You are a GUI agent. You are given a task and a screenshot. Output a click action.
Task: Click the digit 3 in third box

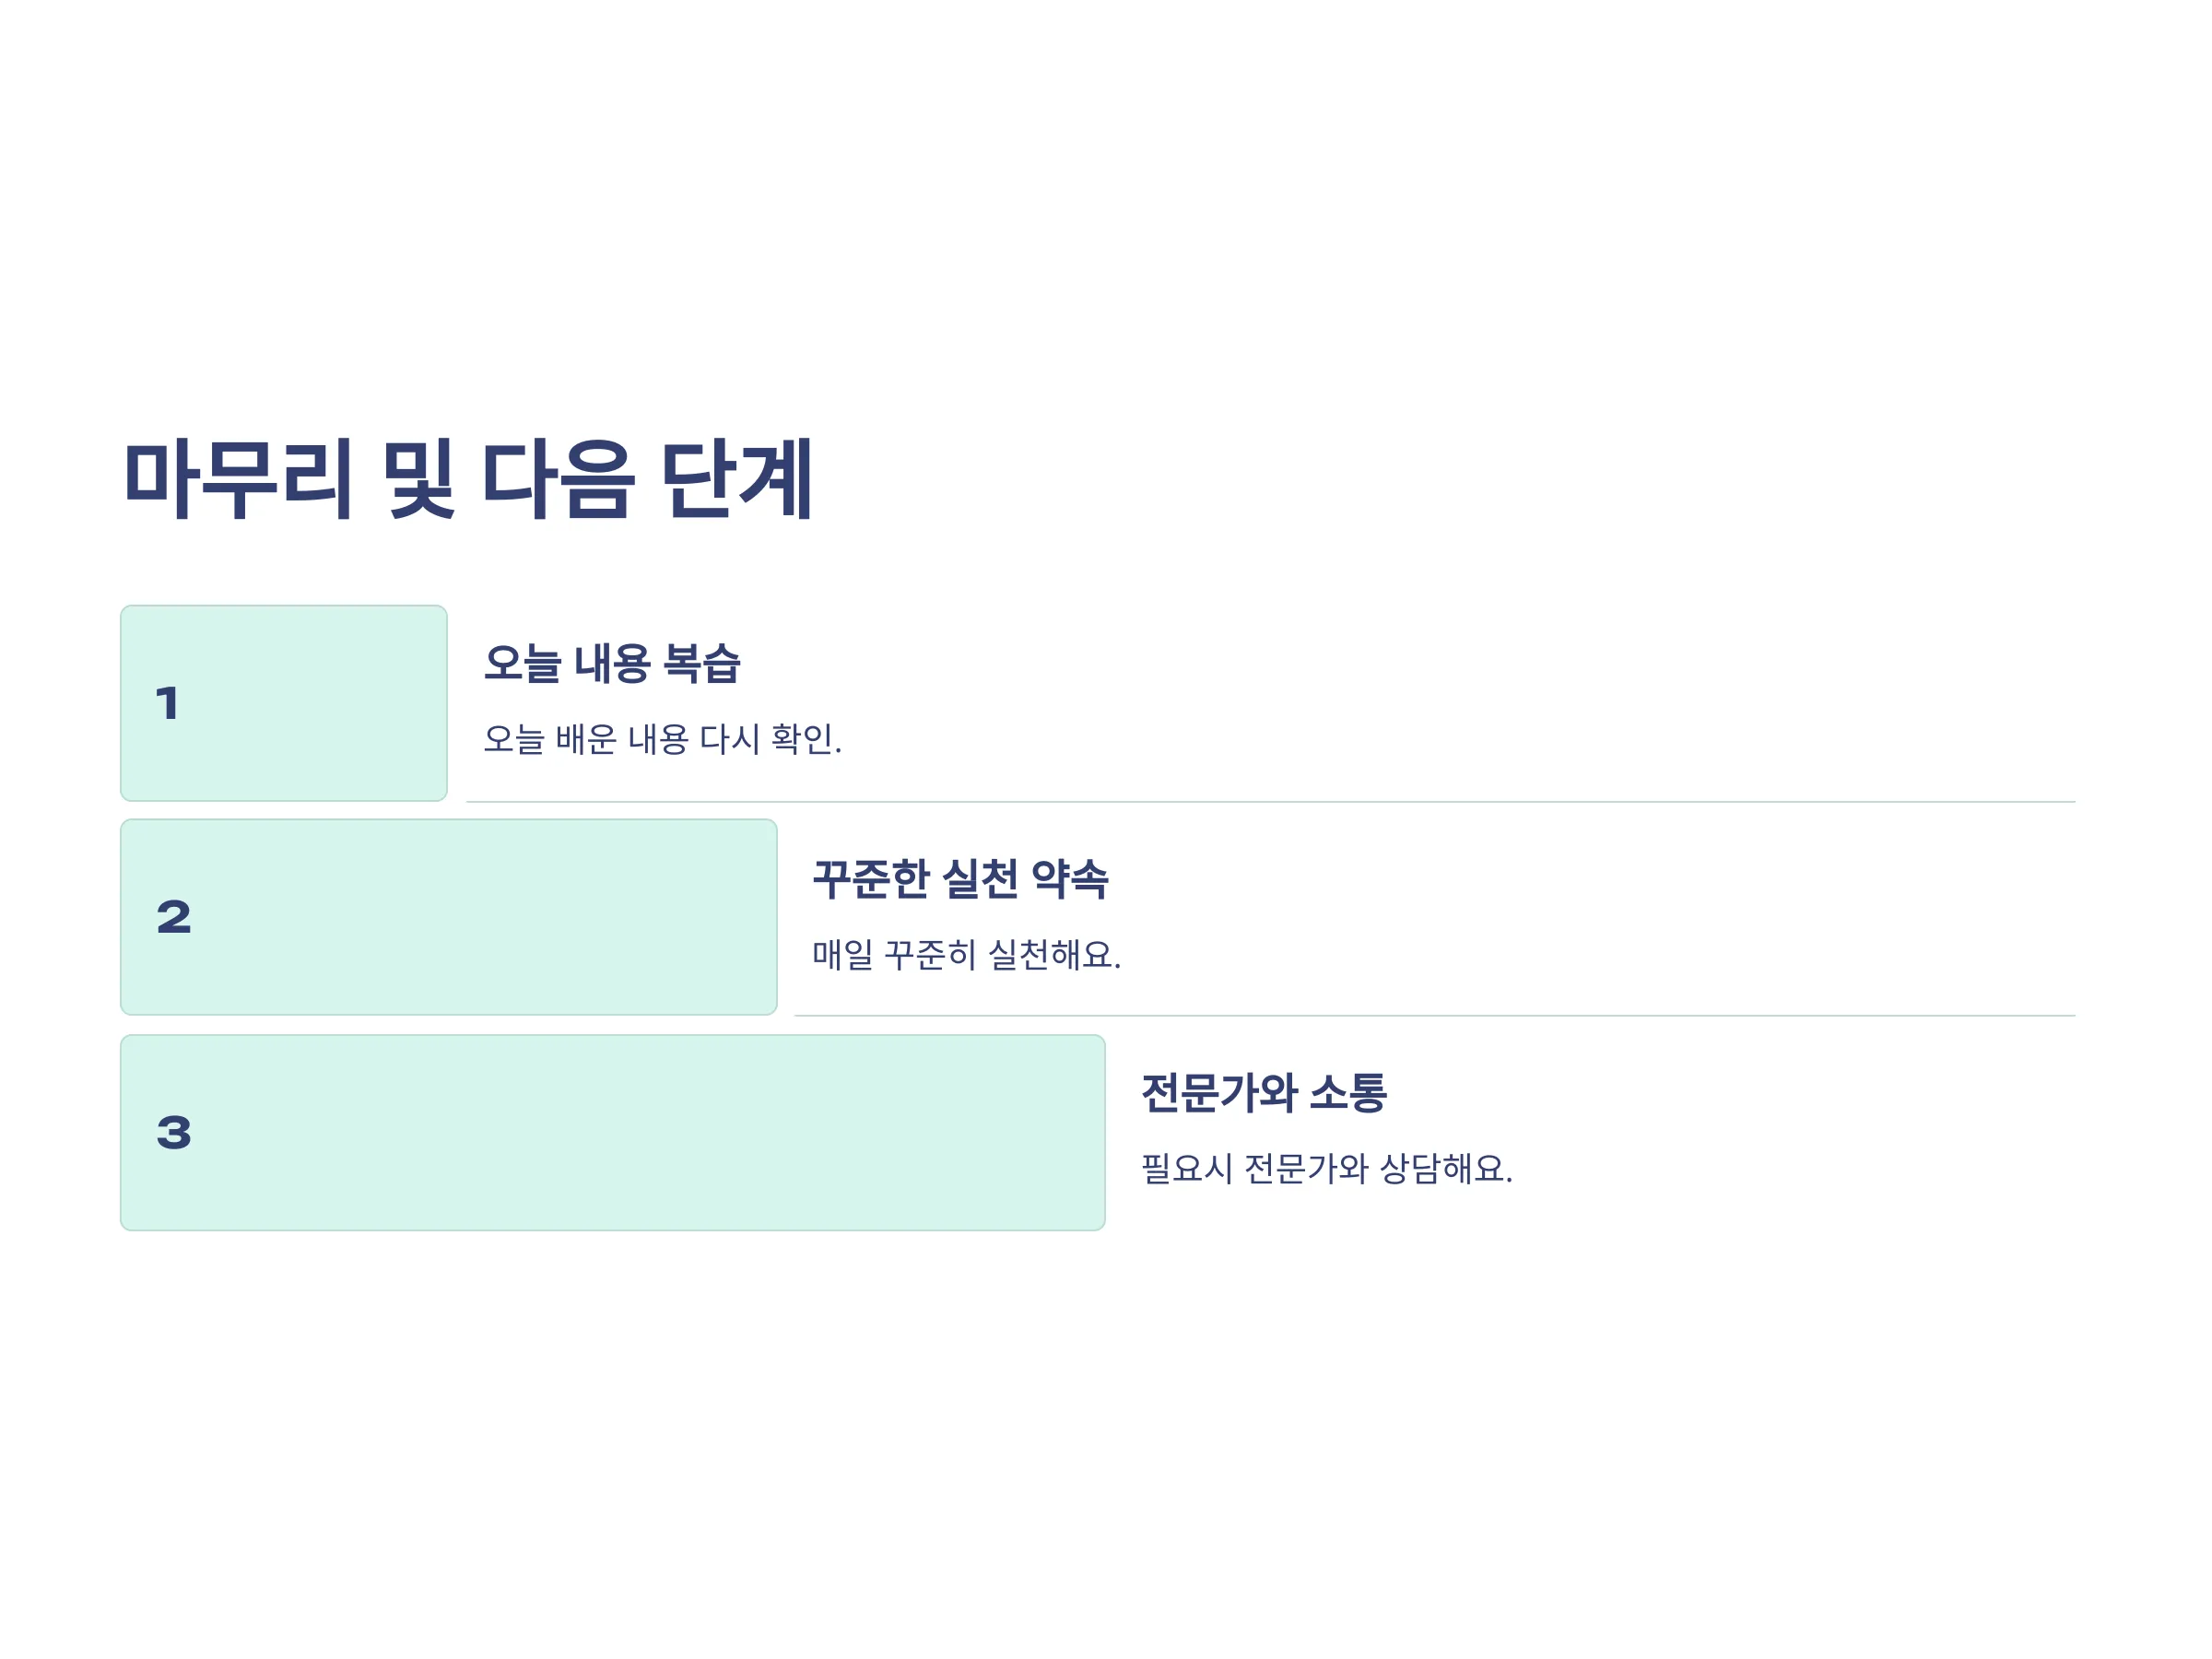174,1132
